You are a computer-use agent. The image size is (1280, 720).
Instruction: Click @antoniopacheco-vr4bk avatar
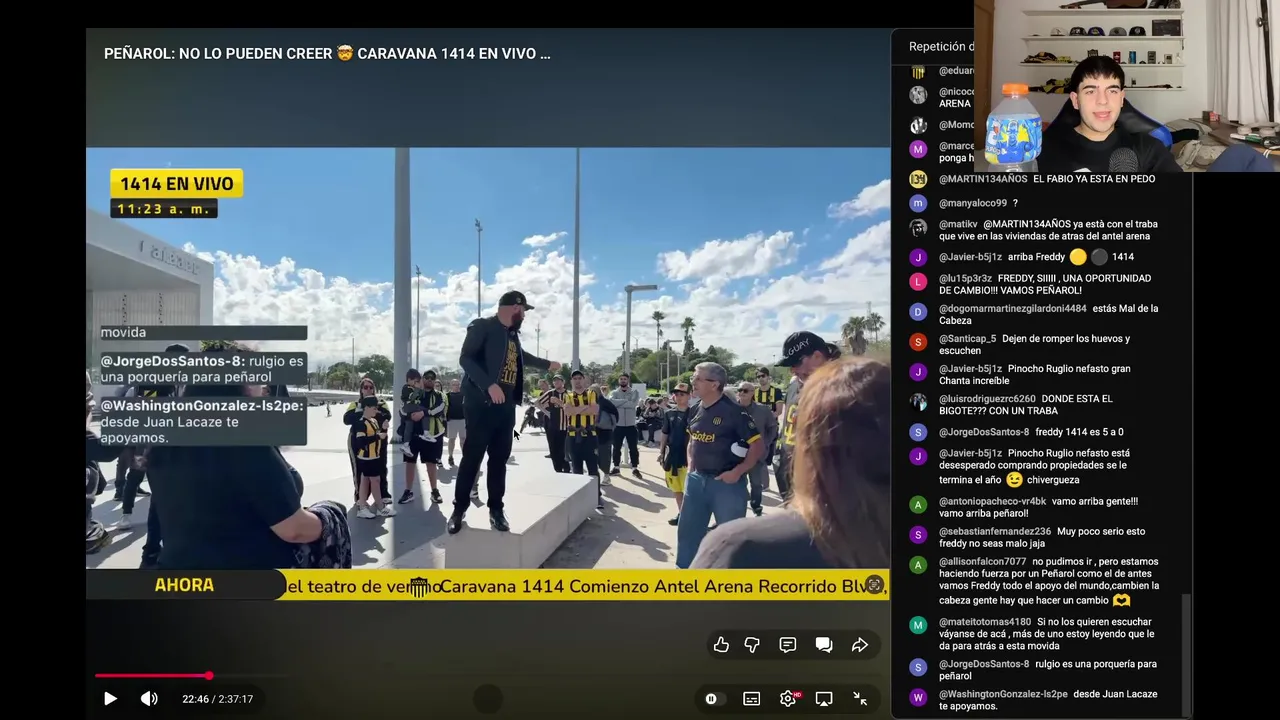[x=918, y=505]
